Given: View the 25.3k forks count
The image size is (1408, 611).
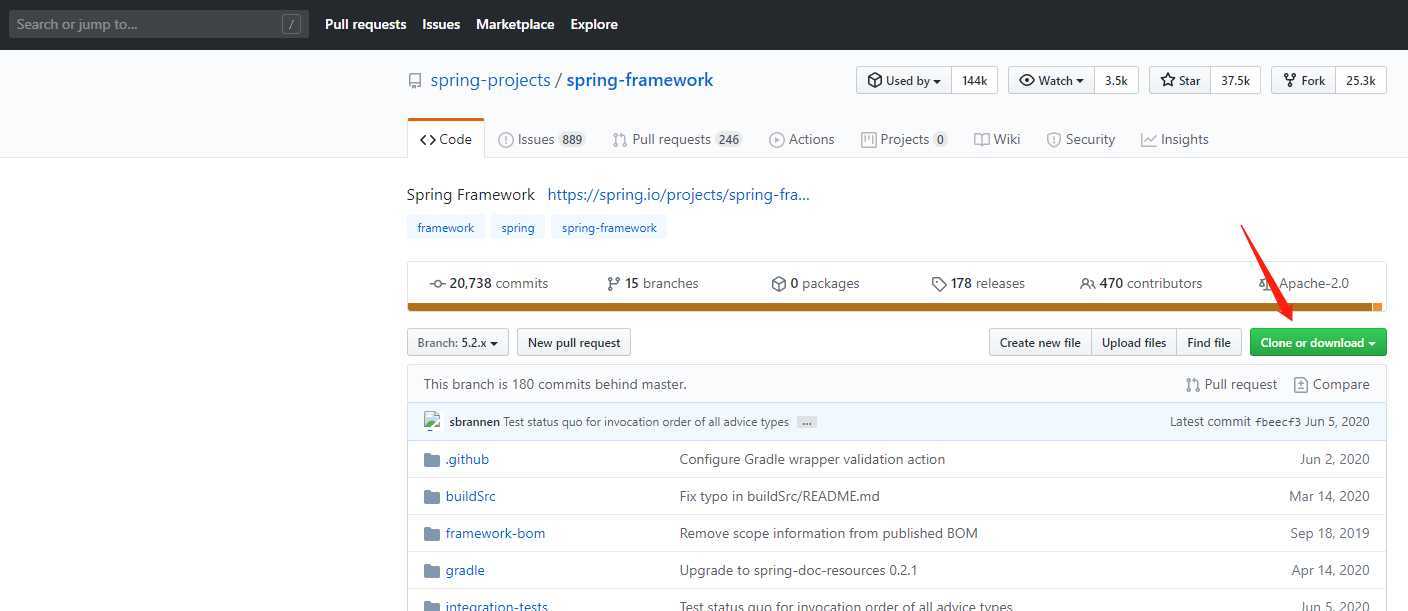Looking at the screenshot, I should tap(1361, 81).
